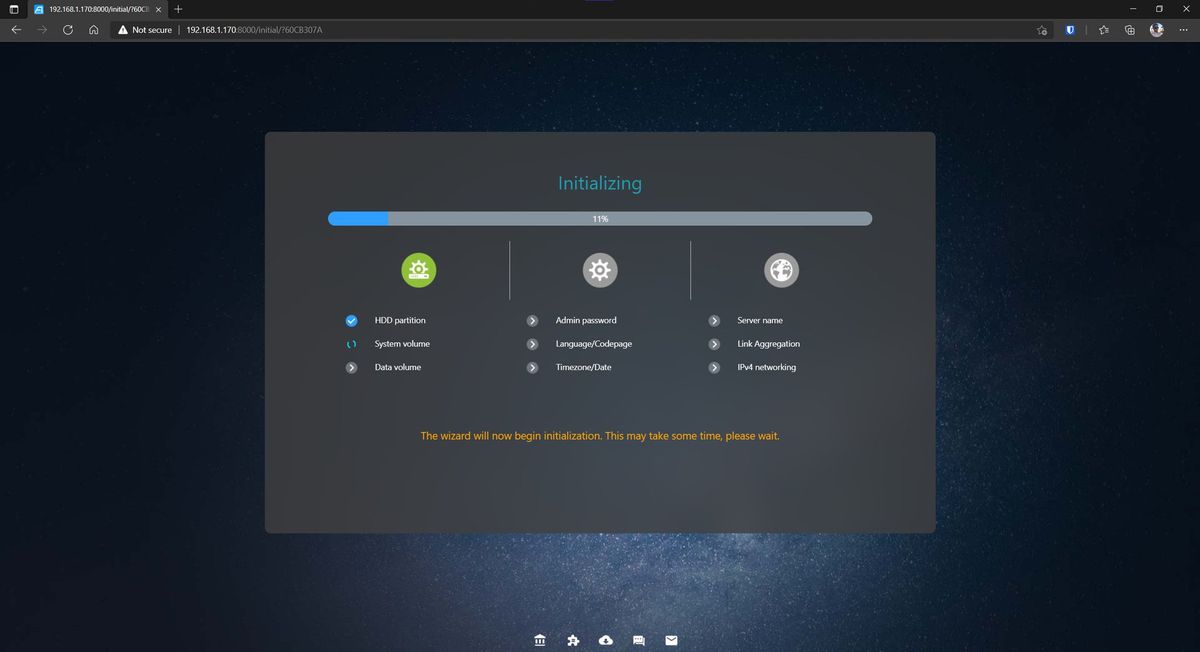This screenshot has height=652, width=1200.
Task: Click the arrow icon beside Link Aggregation
Action: tap(714, 344)
